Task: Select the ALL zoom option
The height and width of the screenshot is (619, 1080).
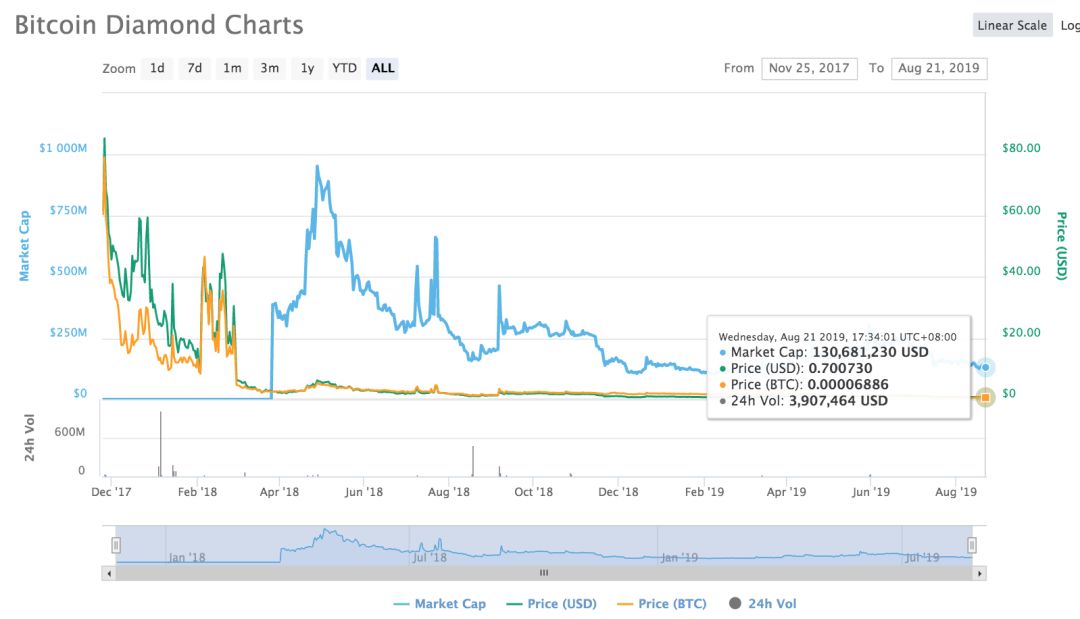Action: tap(383, 68)
